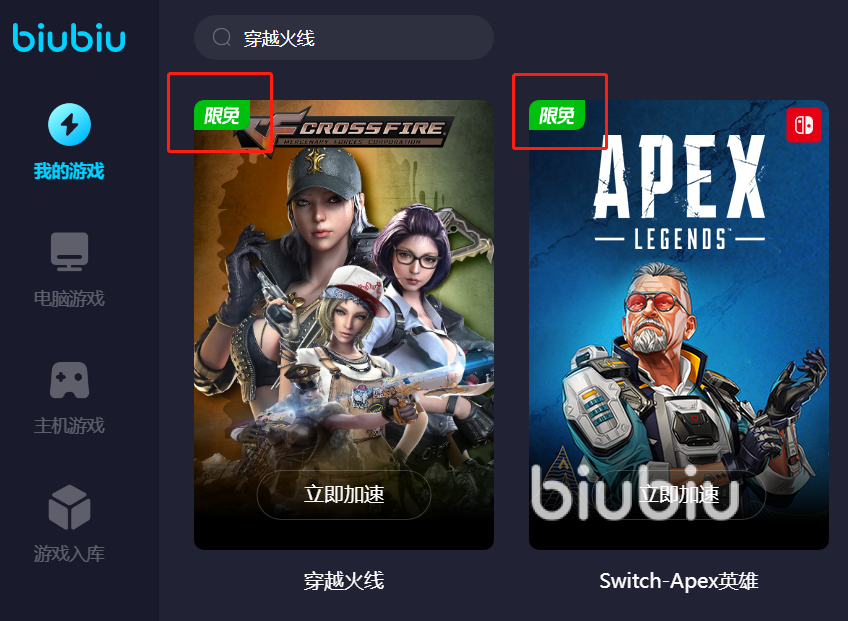This screenshot has height=621, width=848.
Task: Open the 主机游戏 gamepad icon
Action: pyautogui.click(x=69, y=380)
